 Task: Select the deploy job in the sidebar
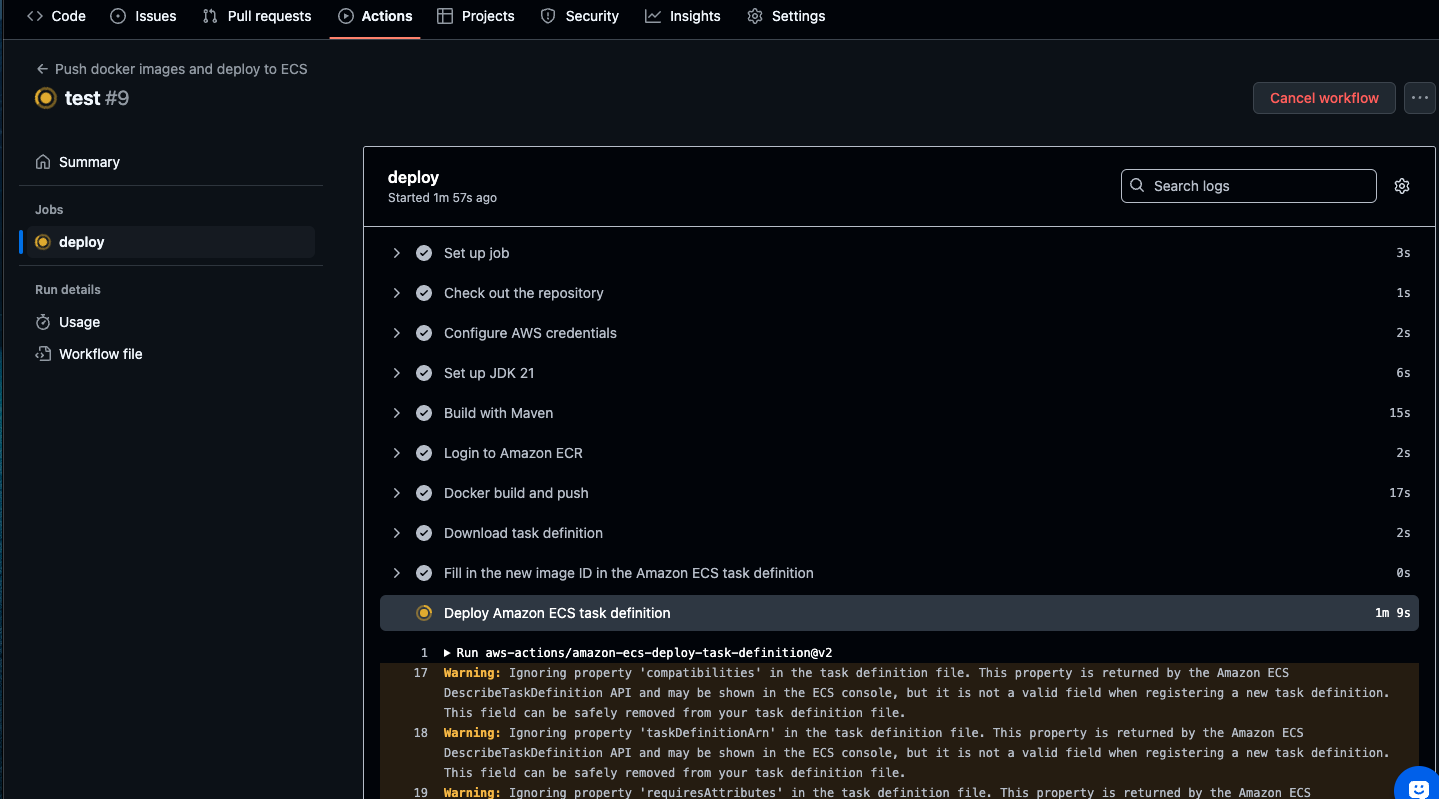(82, 241)
